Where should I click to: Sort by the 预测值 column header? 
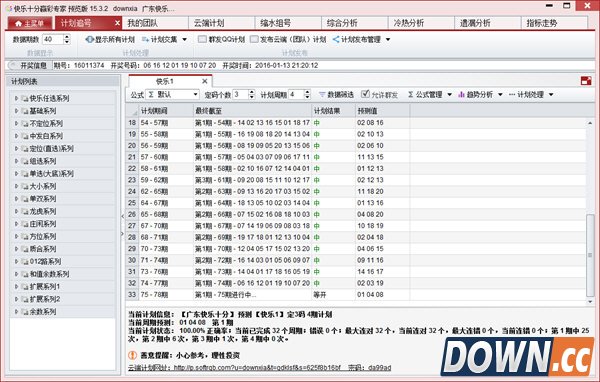click(382, 111)
